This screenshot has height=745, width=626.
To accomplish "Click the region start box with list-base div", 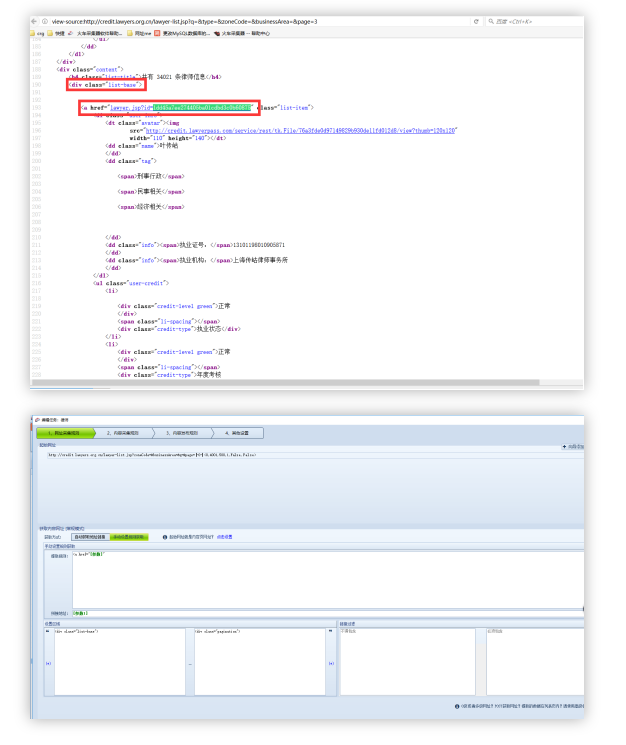I will tap(118, 662).
